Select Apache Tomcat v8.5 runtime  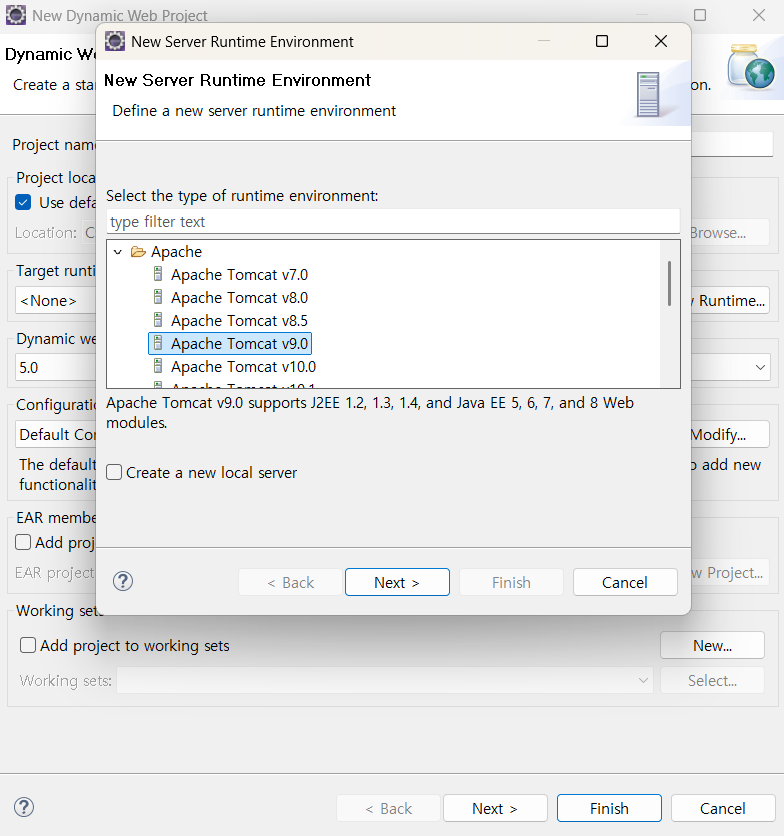point(239,321)
